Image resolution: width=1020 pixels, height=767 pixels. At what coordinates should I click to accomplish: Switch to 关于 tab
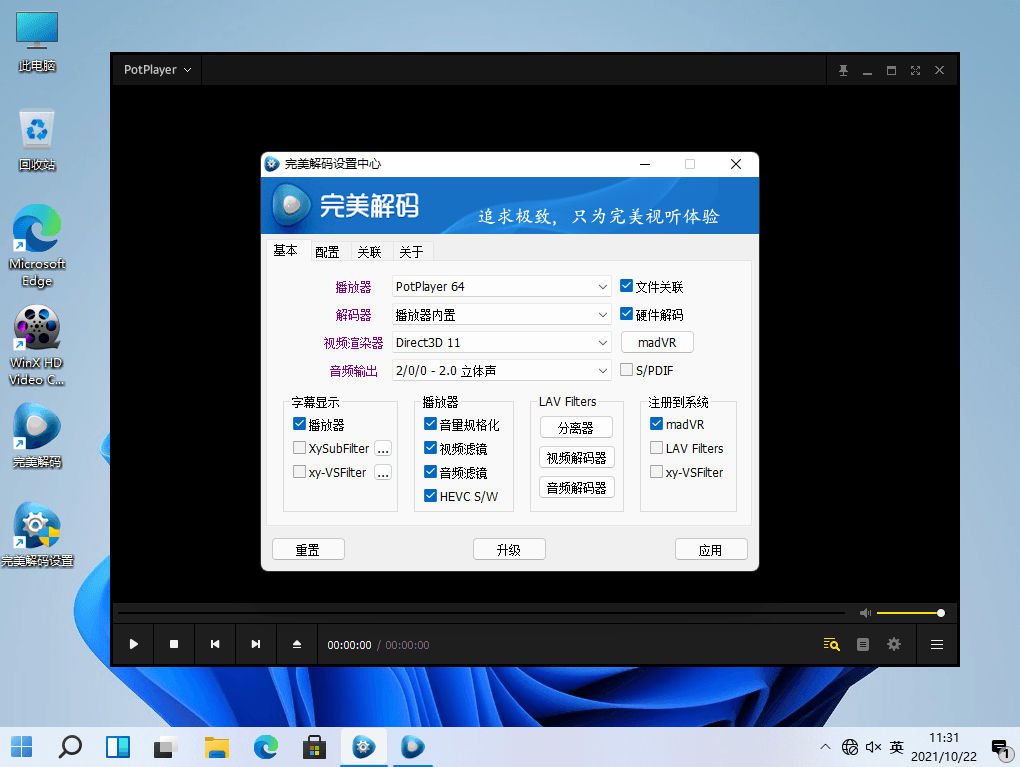click(x=411, y=252)
